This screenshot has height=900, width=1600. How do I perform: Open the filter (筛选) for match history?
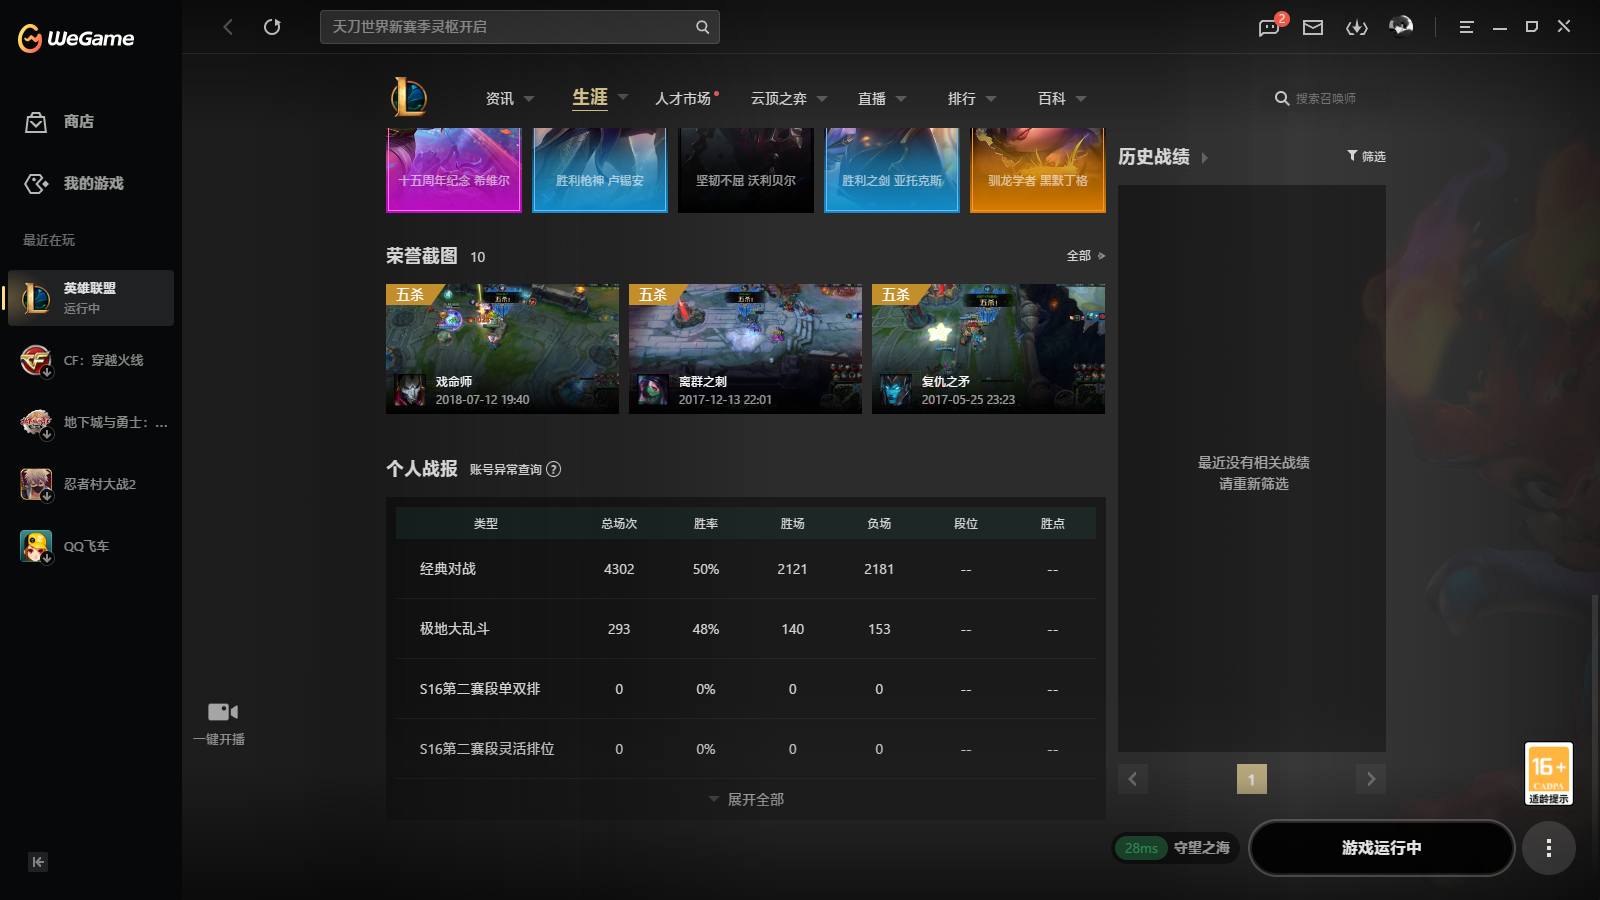point(1366,156)
